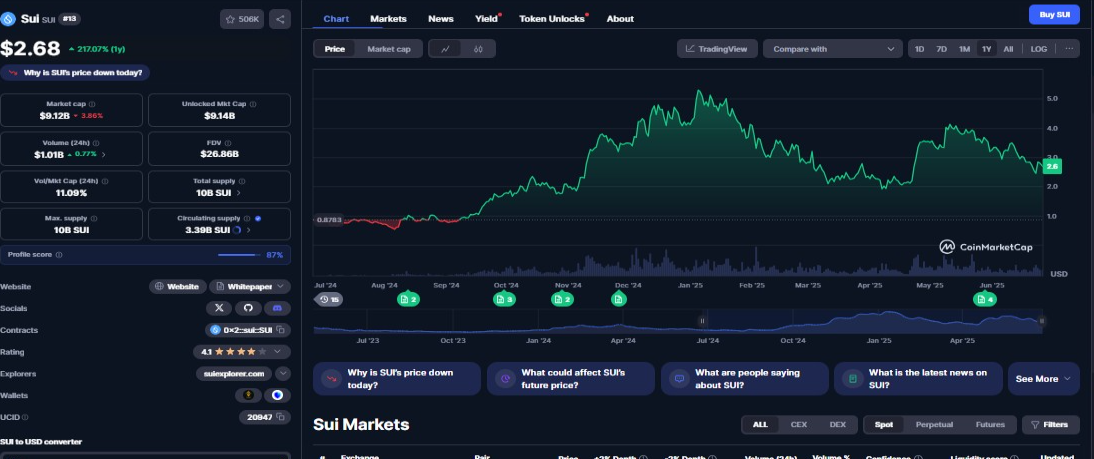
Task: Click the Sui coin logo
Action: coord(8,19)
